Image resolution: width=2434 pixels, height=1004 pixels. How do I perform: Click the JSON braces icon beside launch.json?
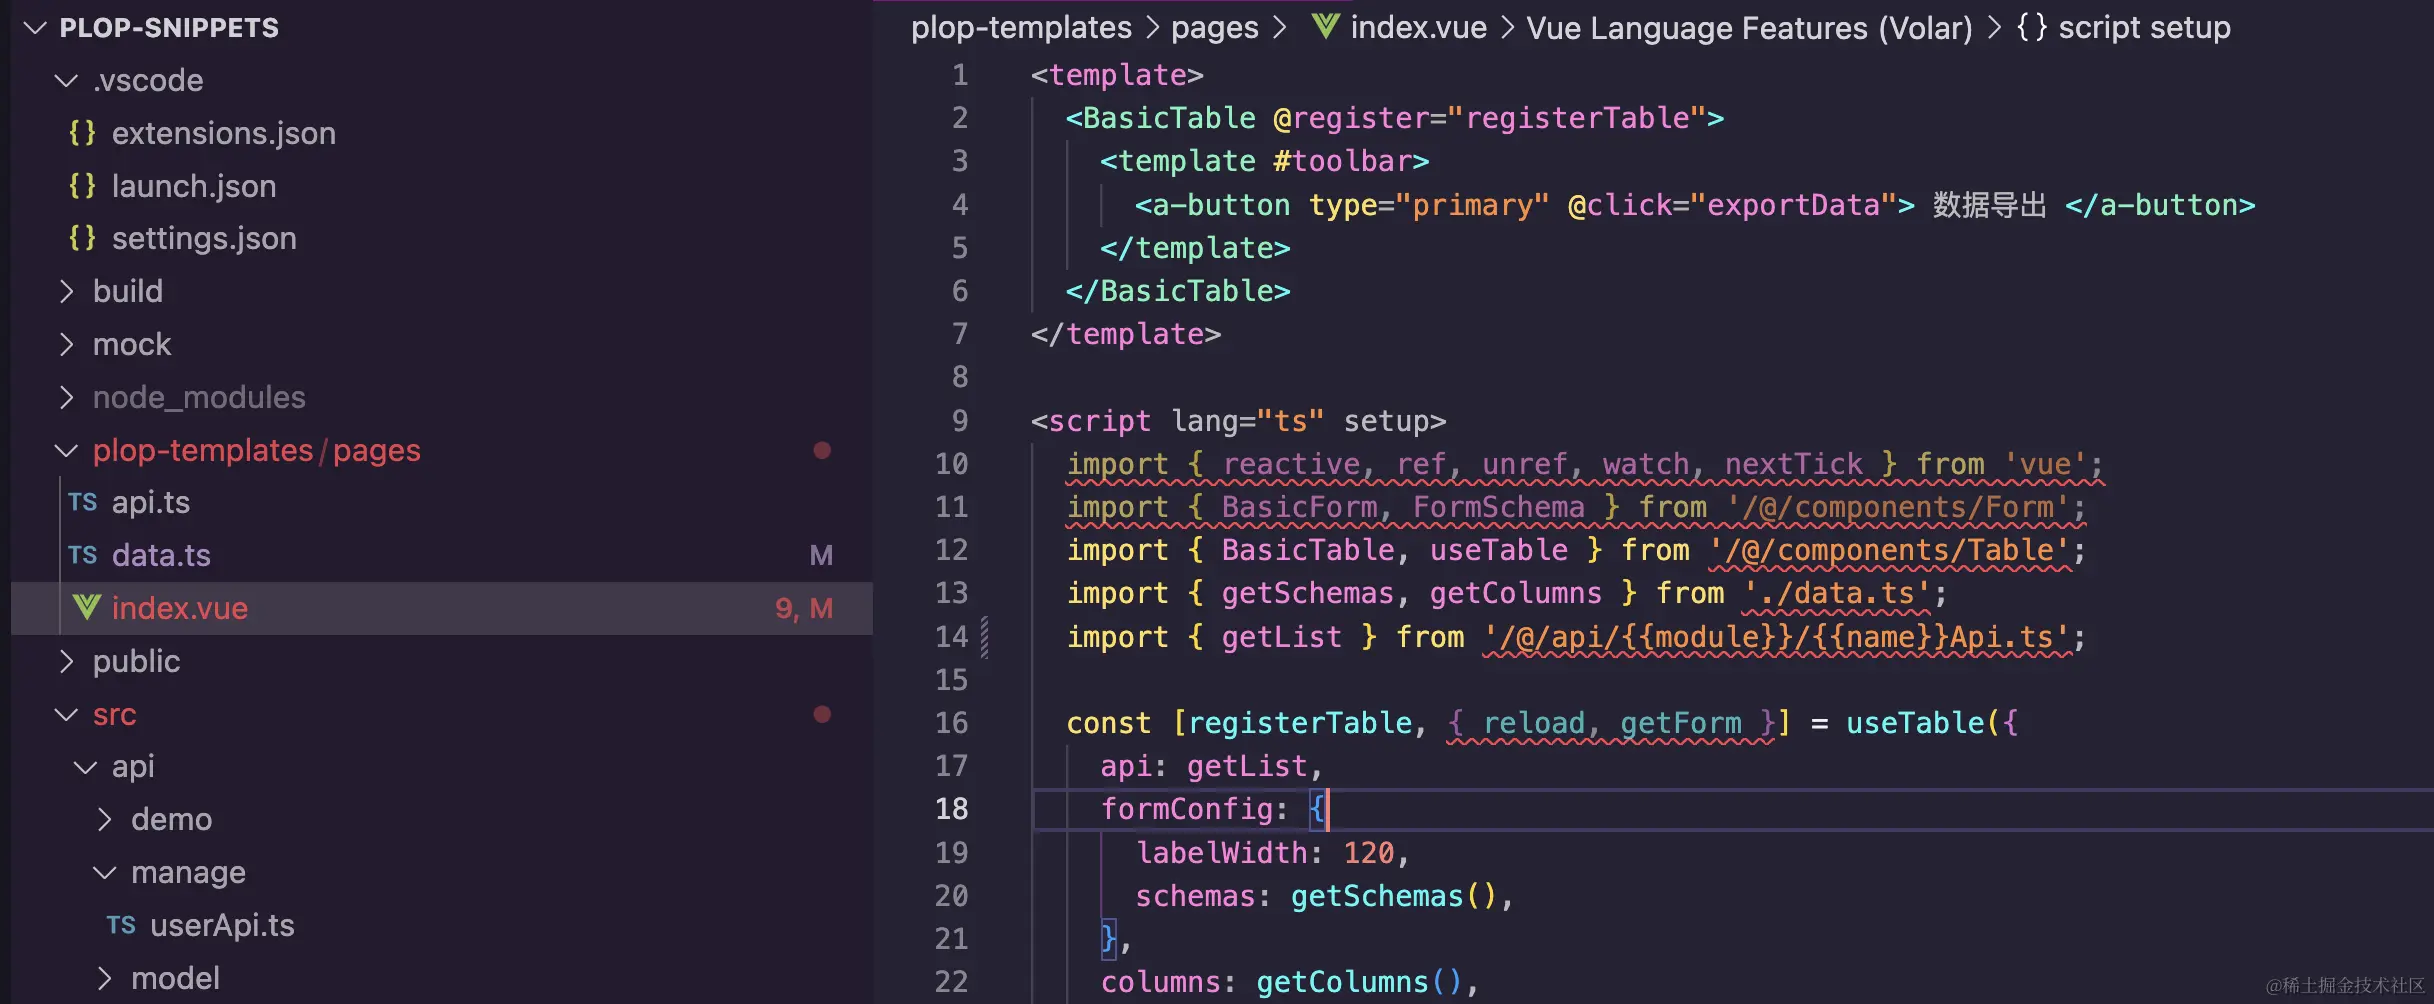[x=82, y=186]
